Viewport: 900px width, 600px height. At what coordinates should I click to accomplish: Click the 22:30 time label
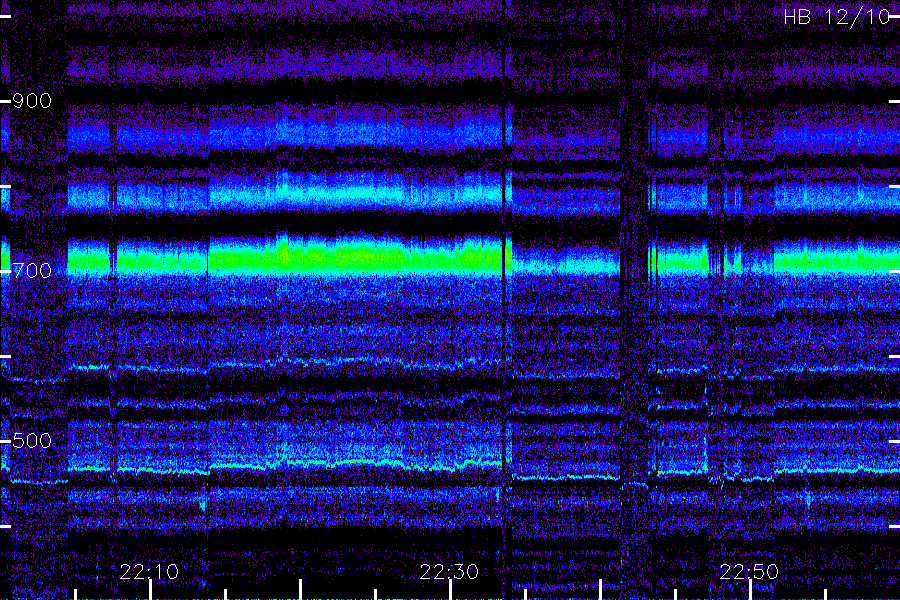coord(449,572)
